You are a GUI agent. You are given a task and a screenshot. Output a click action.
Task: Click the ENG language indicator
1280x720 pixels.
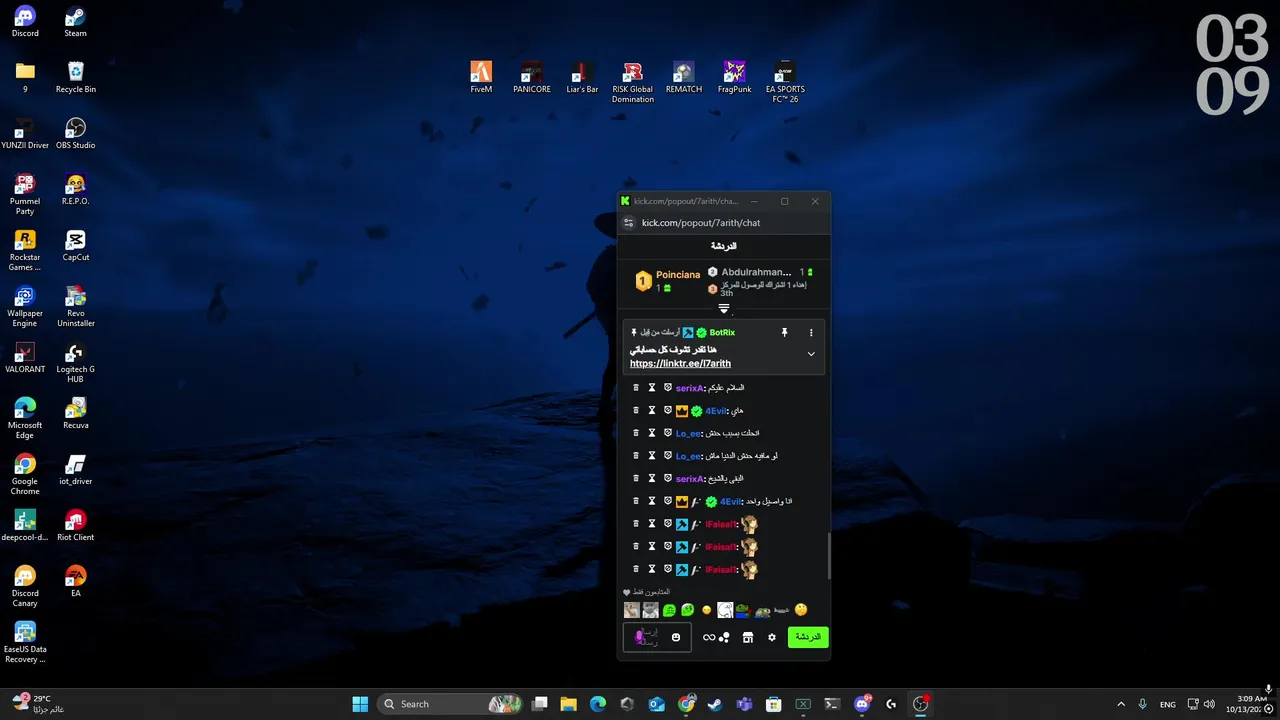pyautogui.click(x=1168, y=704)
